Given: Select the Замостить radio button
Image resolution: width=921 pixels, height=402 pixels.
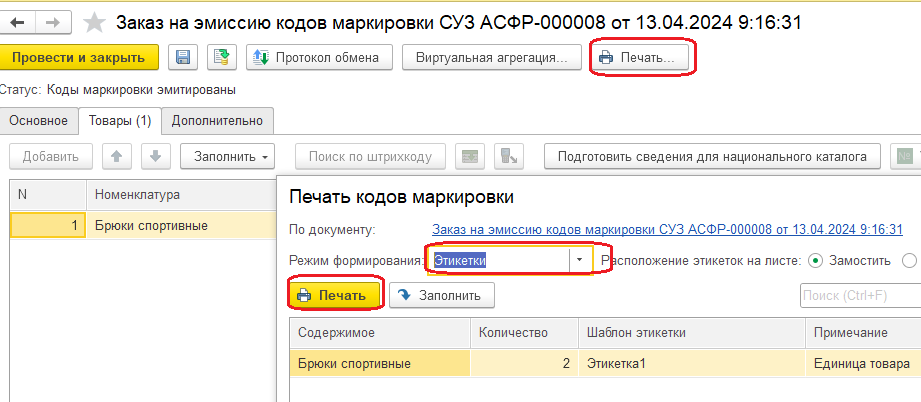Looking at the screenshot, I should click(x=815, y=260).
